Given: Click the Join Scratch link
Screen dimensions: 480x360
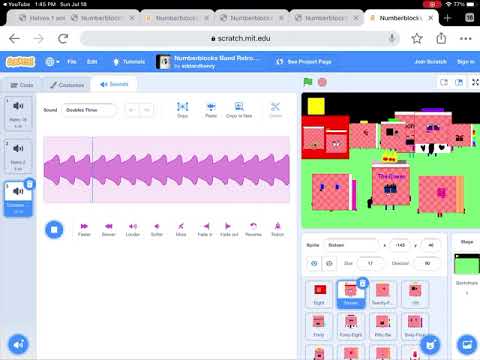Looking at the screenshot, I should click(430, 62).
